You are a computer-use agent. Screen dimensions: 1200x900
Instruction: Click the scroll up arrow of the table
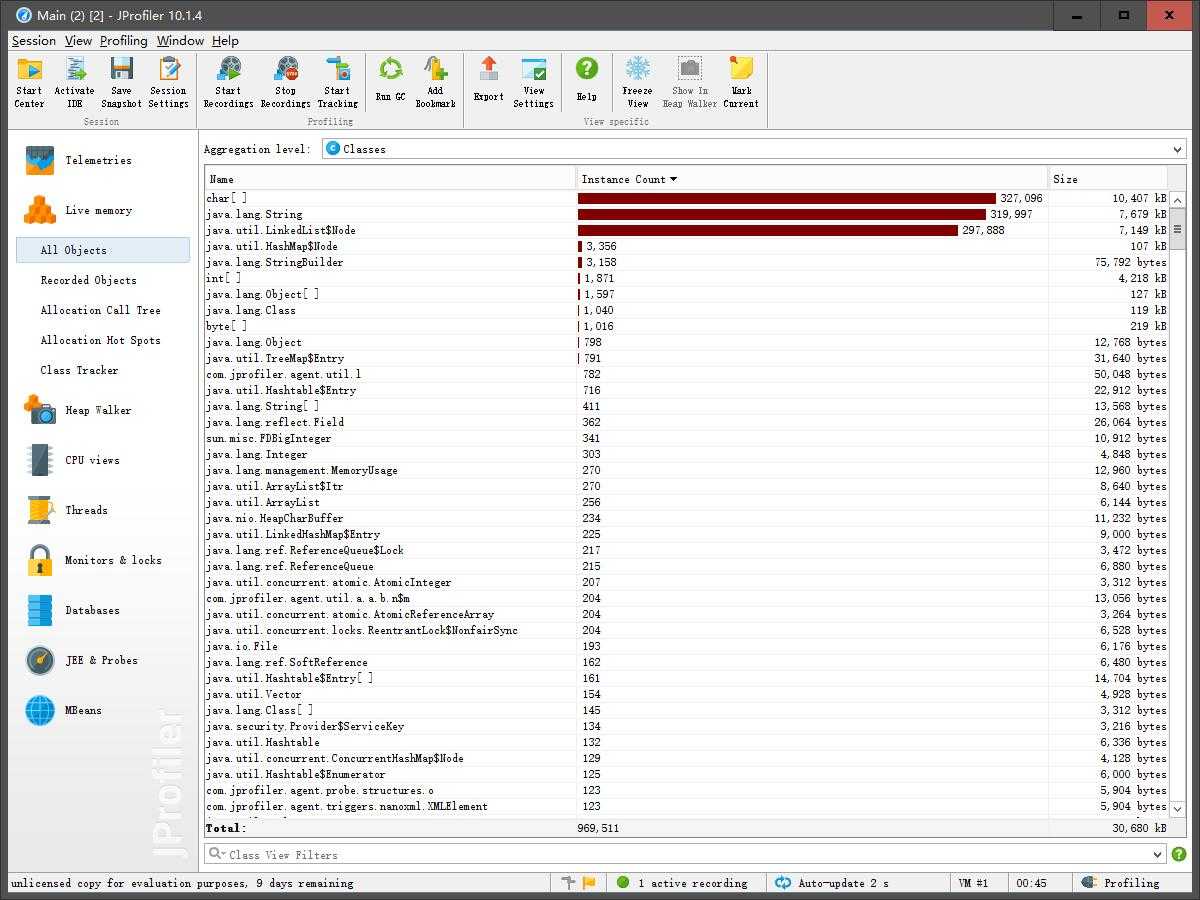coord(1177,198)
